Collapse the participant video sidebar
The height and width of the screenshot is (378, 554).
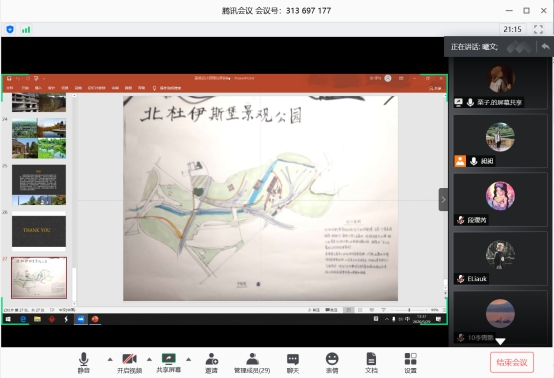[x=443, y=200]
